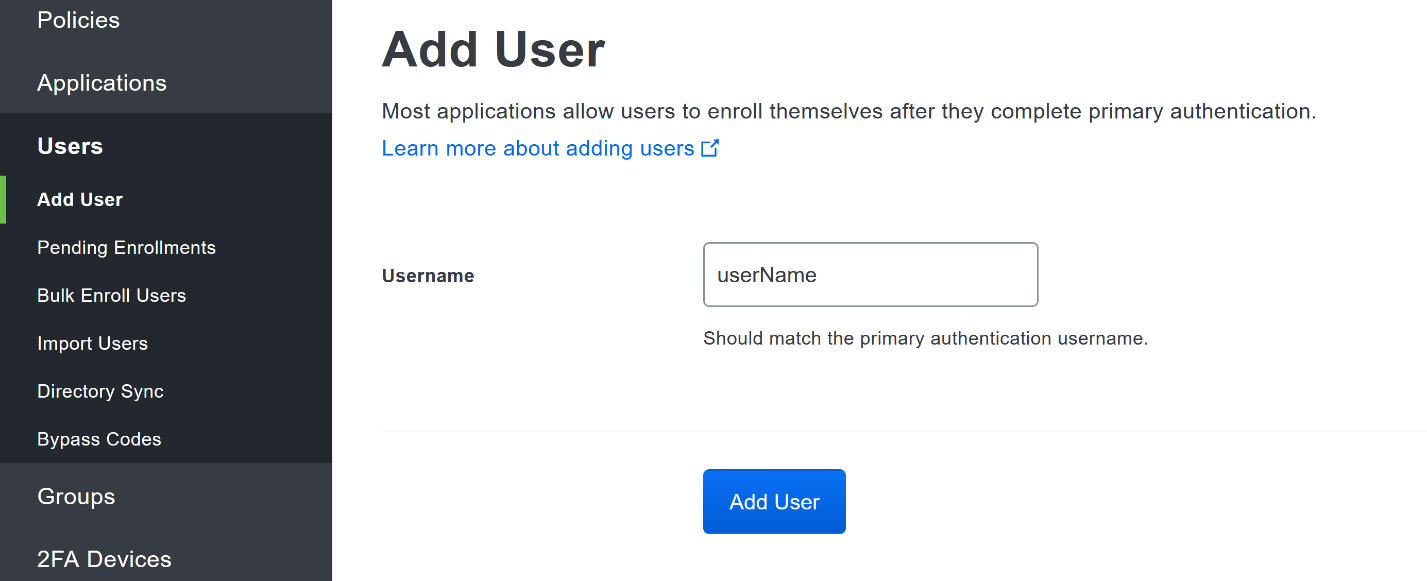Go to Applications in the sidebar
1427x581 pixels.
(101, 83)
